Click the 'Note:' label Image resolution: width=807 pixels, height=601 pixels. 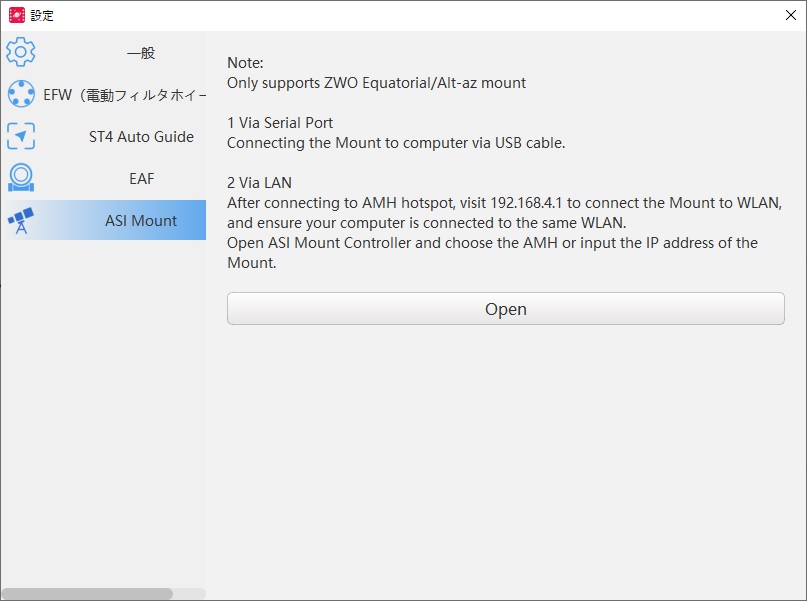pos(245,63)
